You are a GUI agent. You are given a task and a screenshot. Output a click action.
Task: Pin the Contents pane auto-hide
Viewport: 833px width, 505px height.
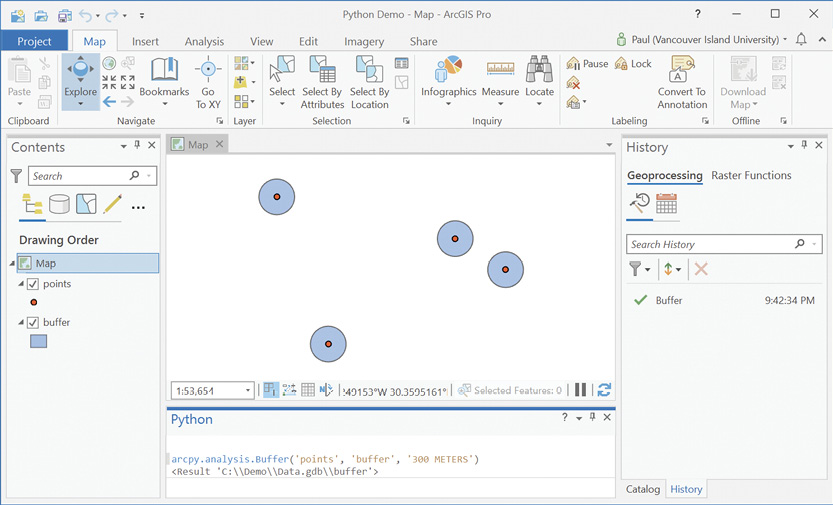(x=138, y=145)
